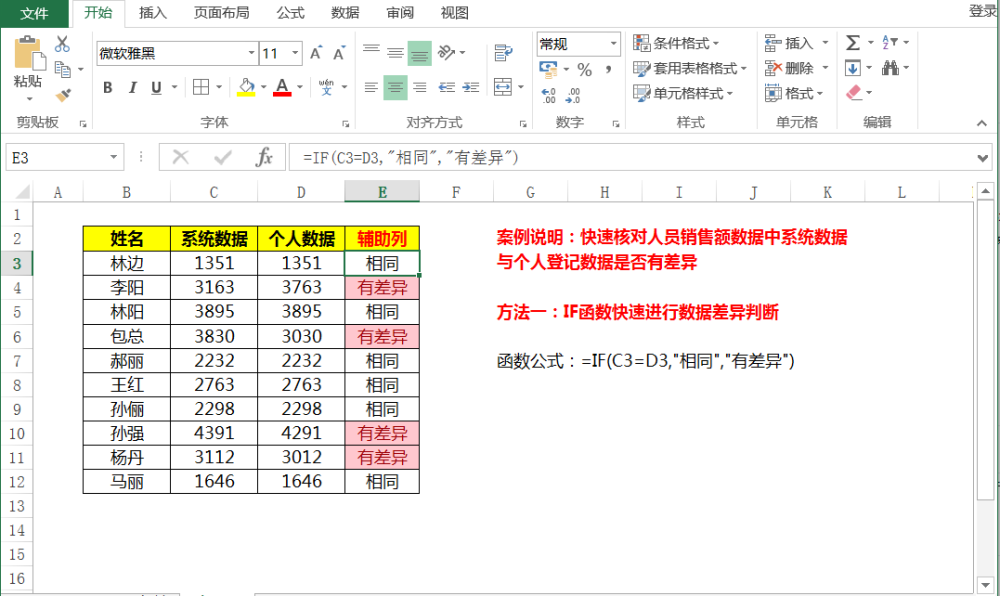Select cell containing 李阳
Viewport: 1000px width, 596px height.
[126, 287]
